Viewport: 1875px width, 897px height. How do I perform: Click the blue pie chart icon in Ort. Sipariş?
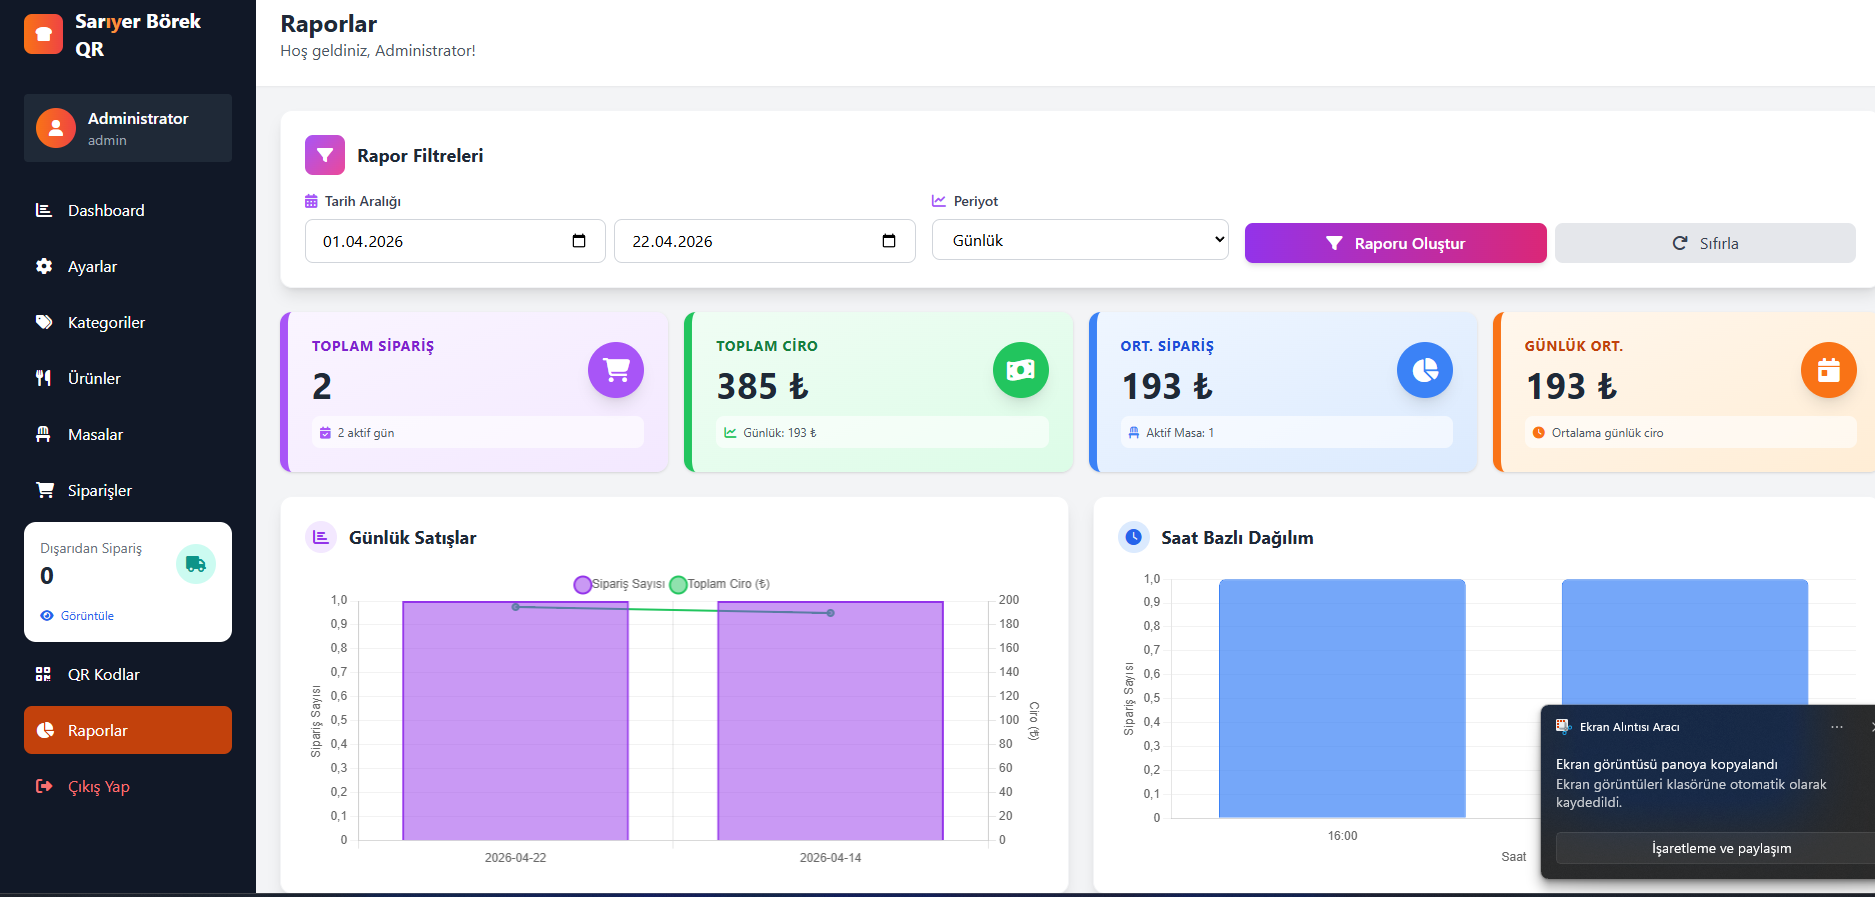point(1424,370)
